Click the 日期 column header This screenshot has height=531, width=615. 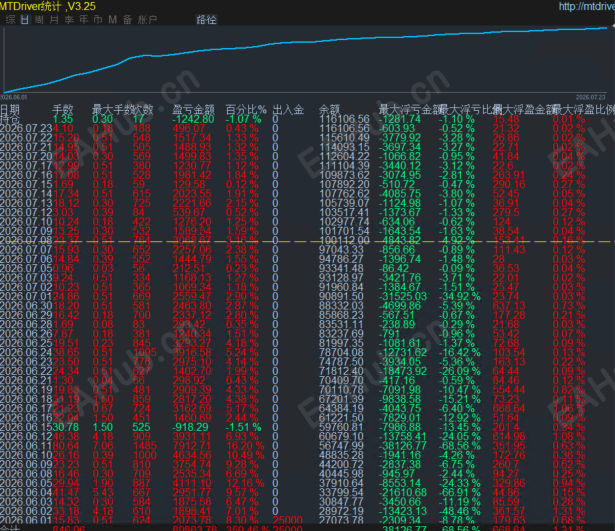point(10,109)
